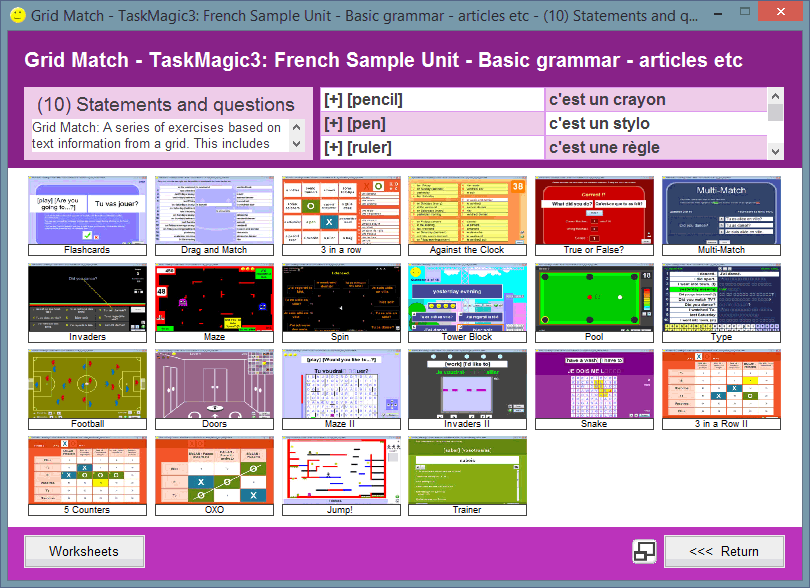Select the [+] [pen] grid cell

[432, 123]
